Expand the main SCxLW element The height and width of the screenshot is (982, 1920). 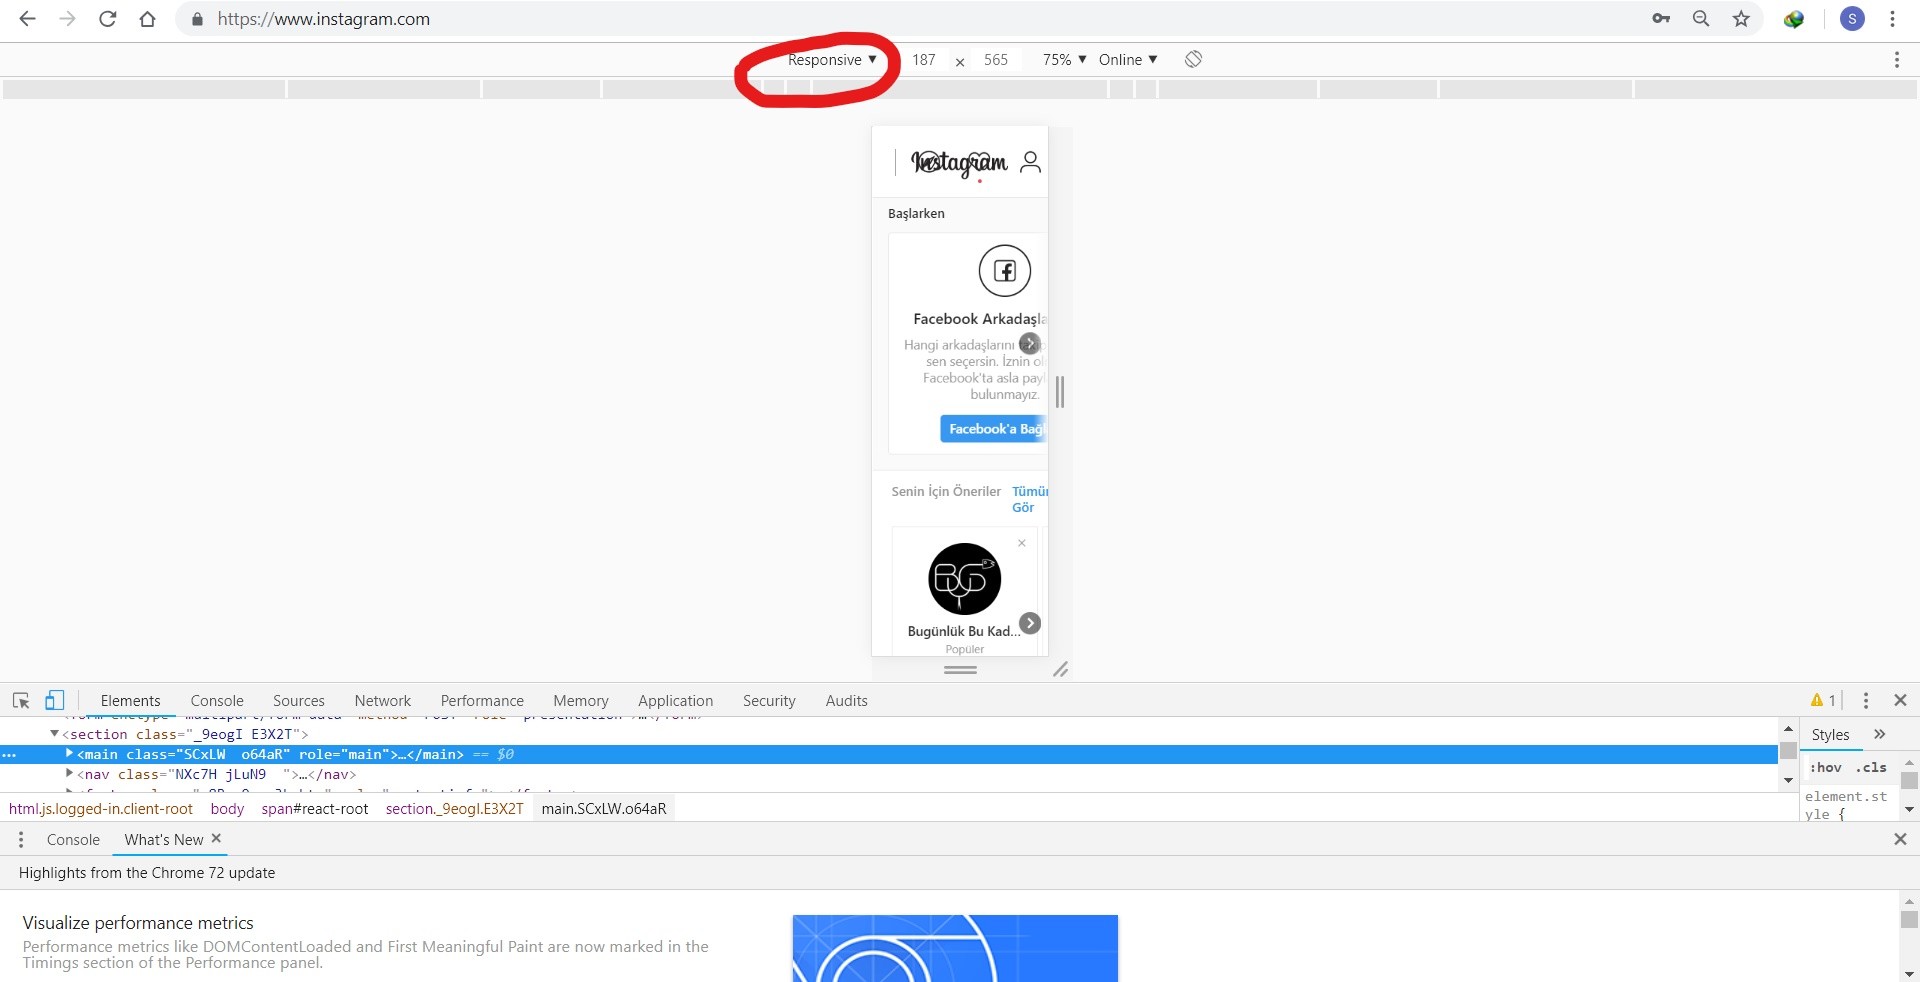(x=69, y=753)
